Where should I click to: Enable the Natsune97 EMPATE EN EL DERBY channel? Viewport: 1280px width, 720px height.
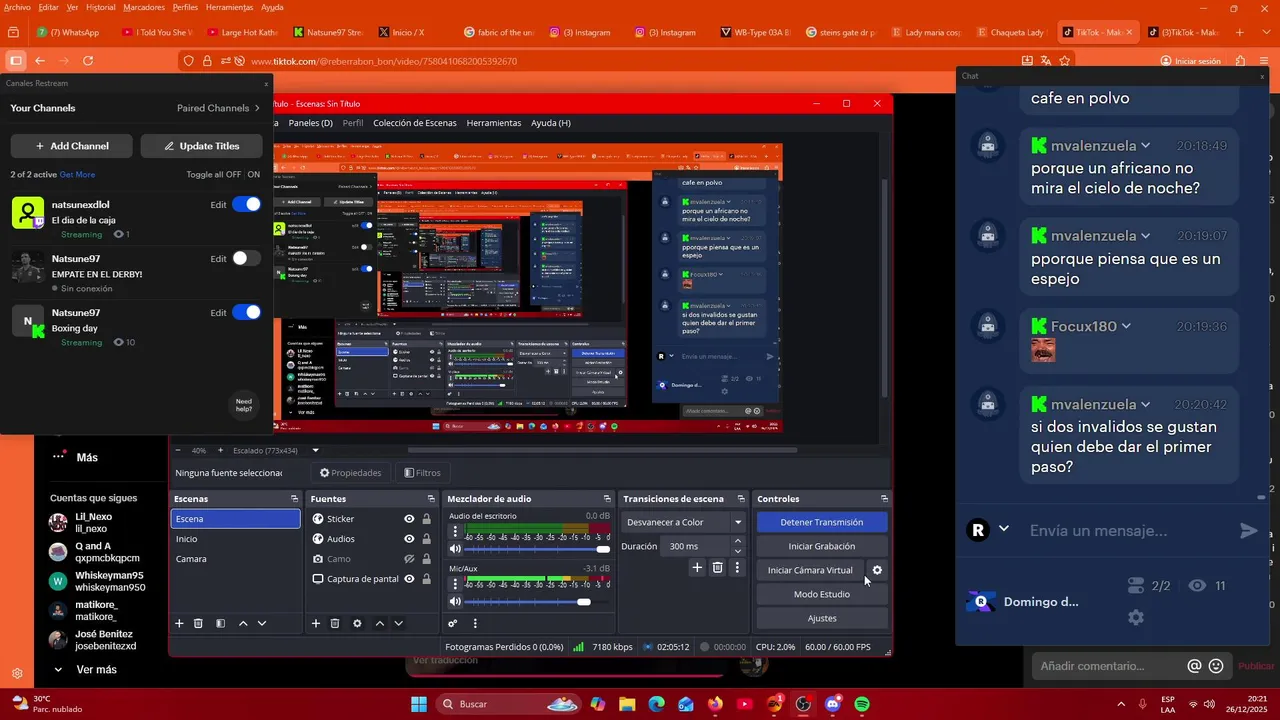tap(246, 258)
